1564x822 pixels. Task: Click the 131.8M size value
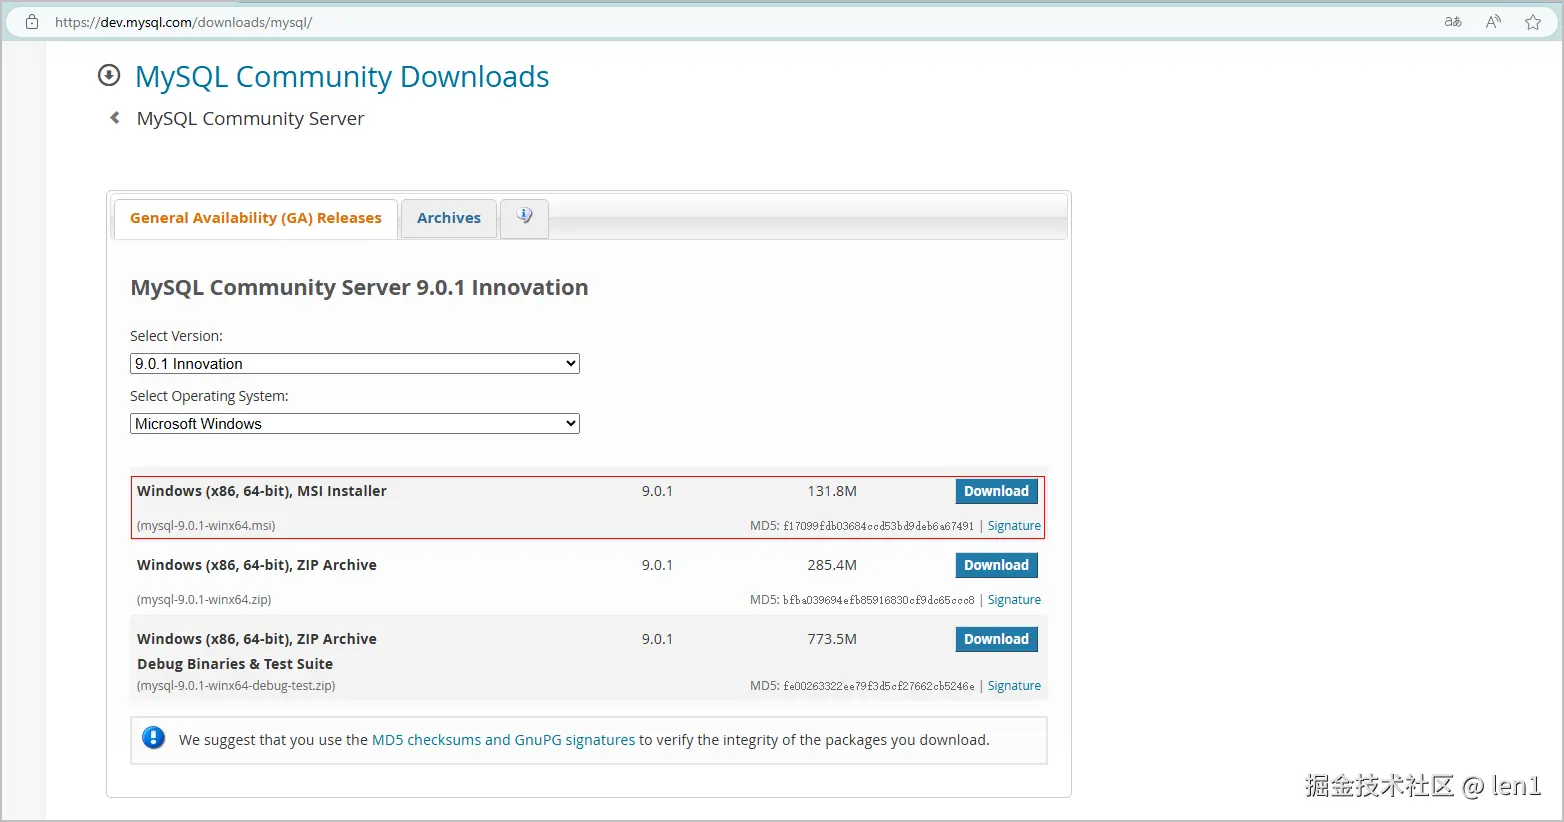[x=832, y=491]
